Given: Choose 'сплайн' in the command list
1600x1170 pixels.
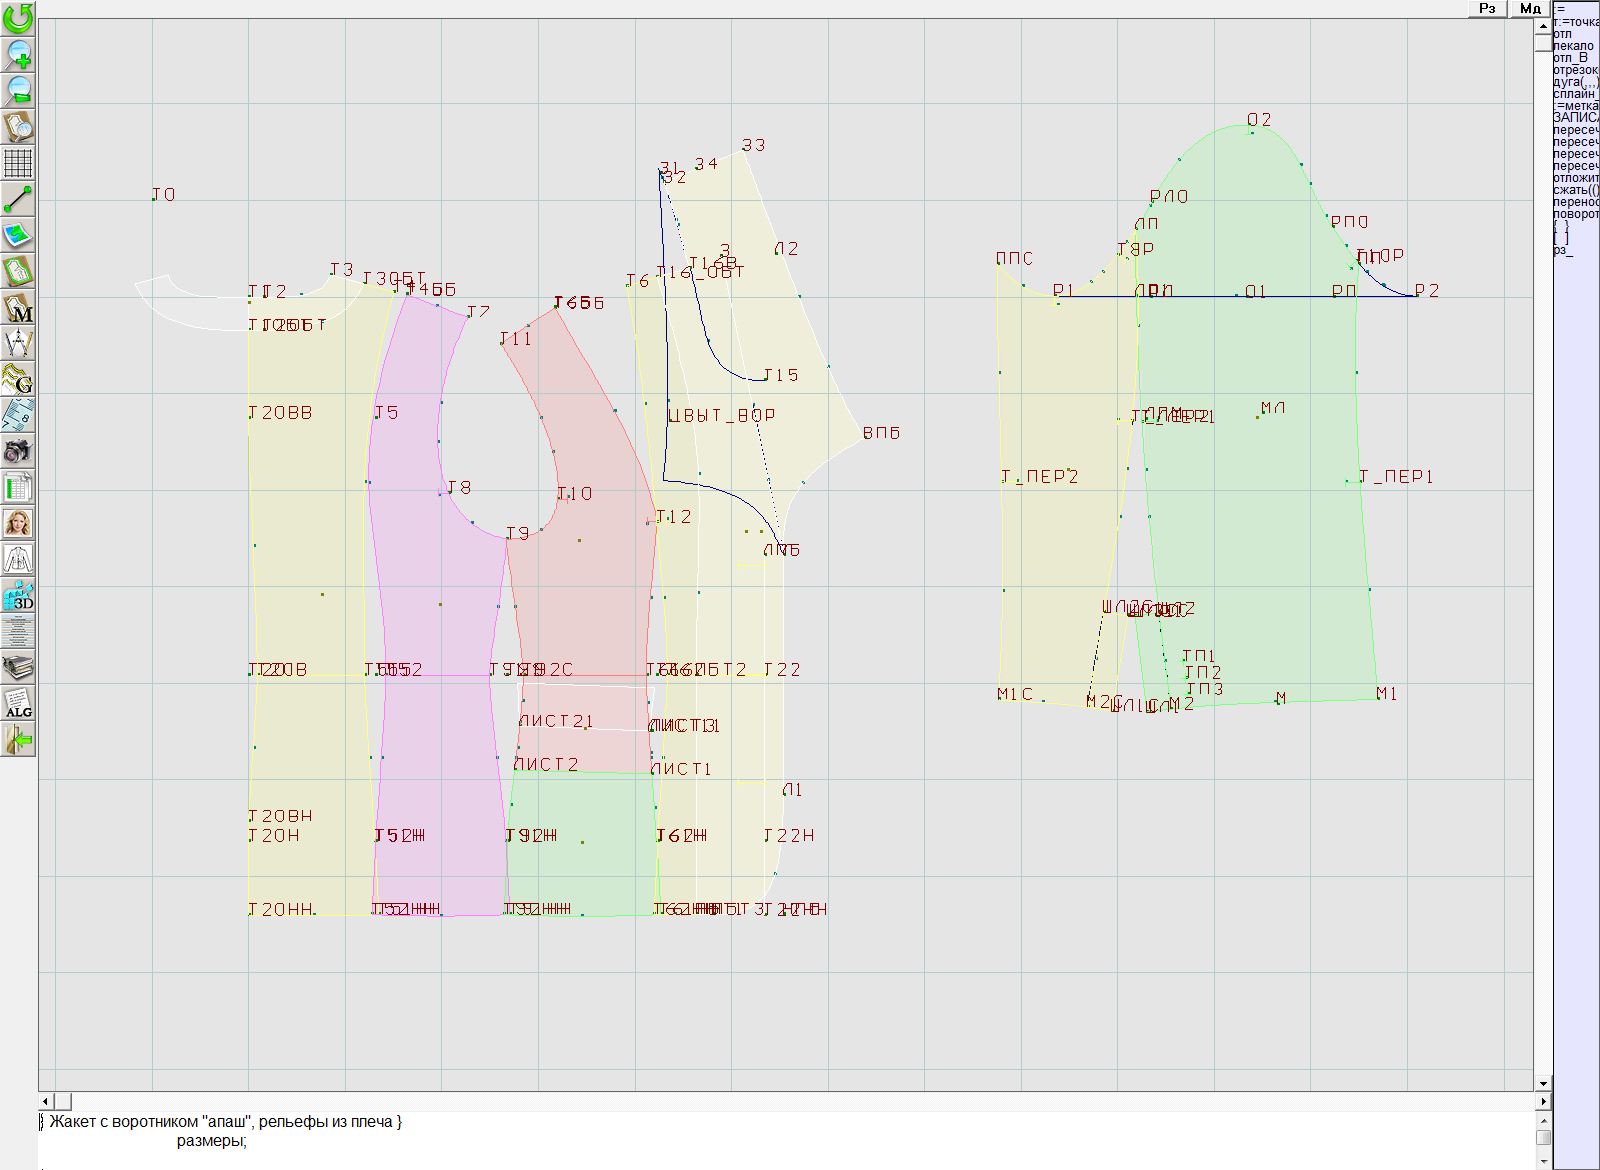Looking at the screenshot, I should 1574,94.
